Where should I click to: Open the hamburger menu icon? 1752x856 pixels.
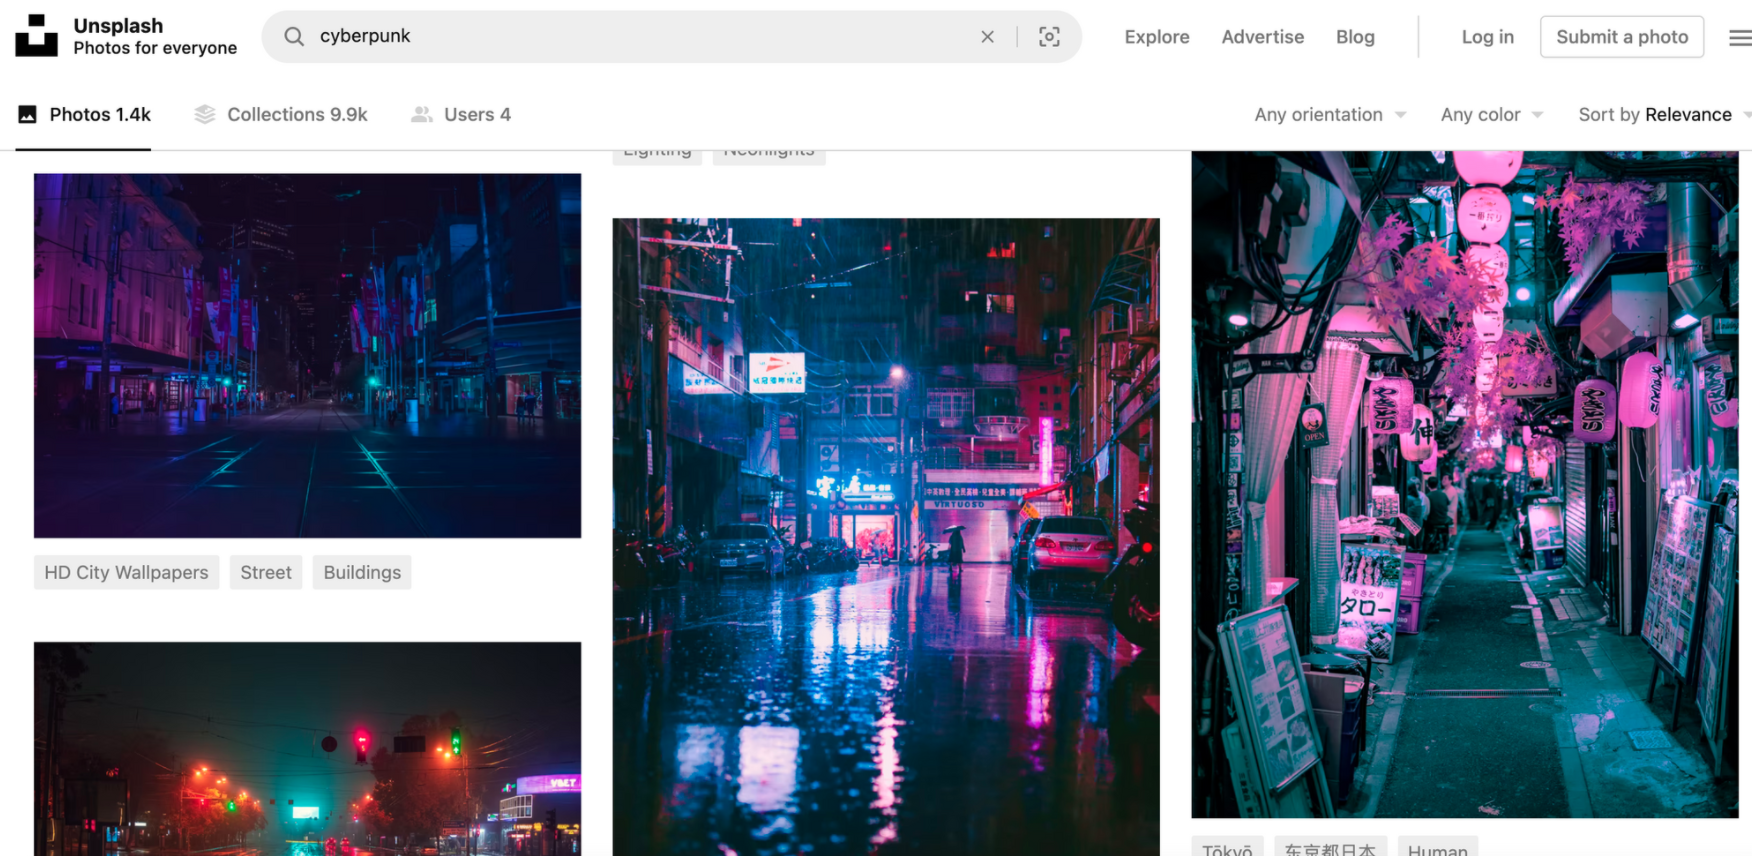click(x=1740, y=37)
